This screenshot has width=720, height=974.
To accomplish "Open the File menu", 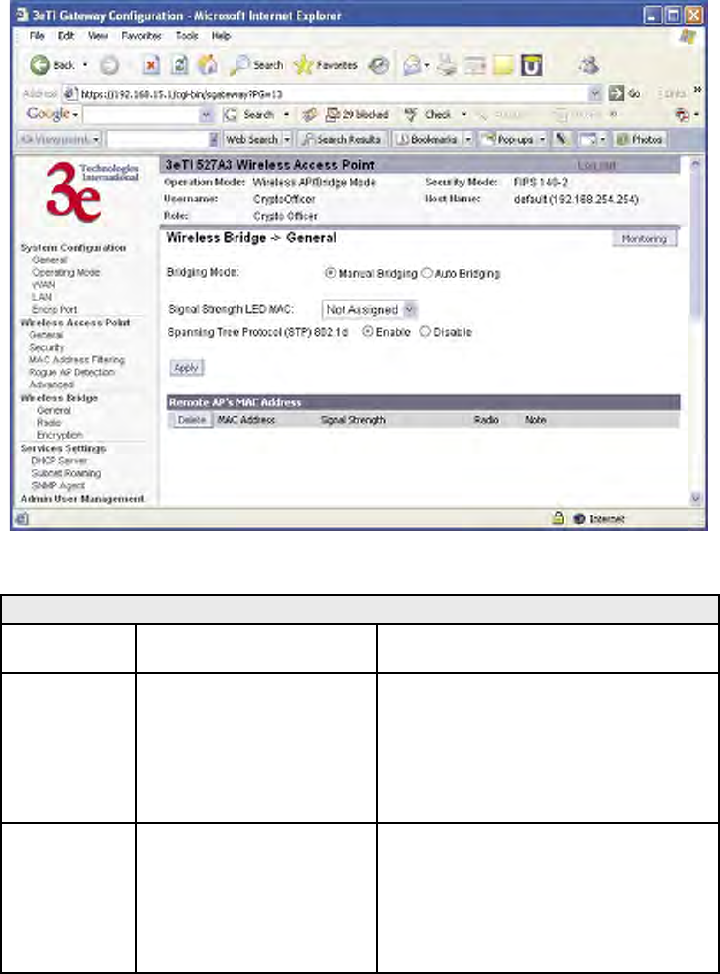I will click(37, 36).
